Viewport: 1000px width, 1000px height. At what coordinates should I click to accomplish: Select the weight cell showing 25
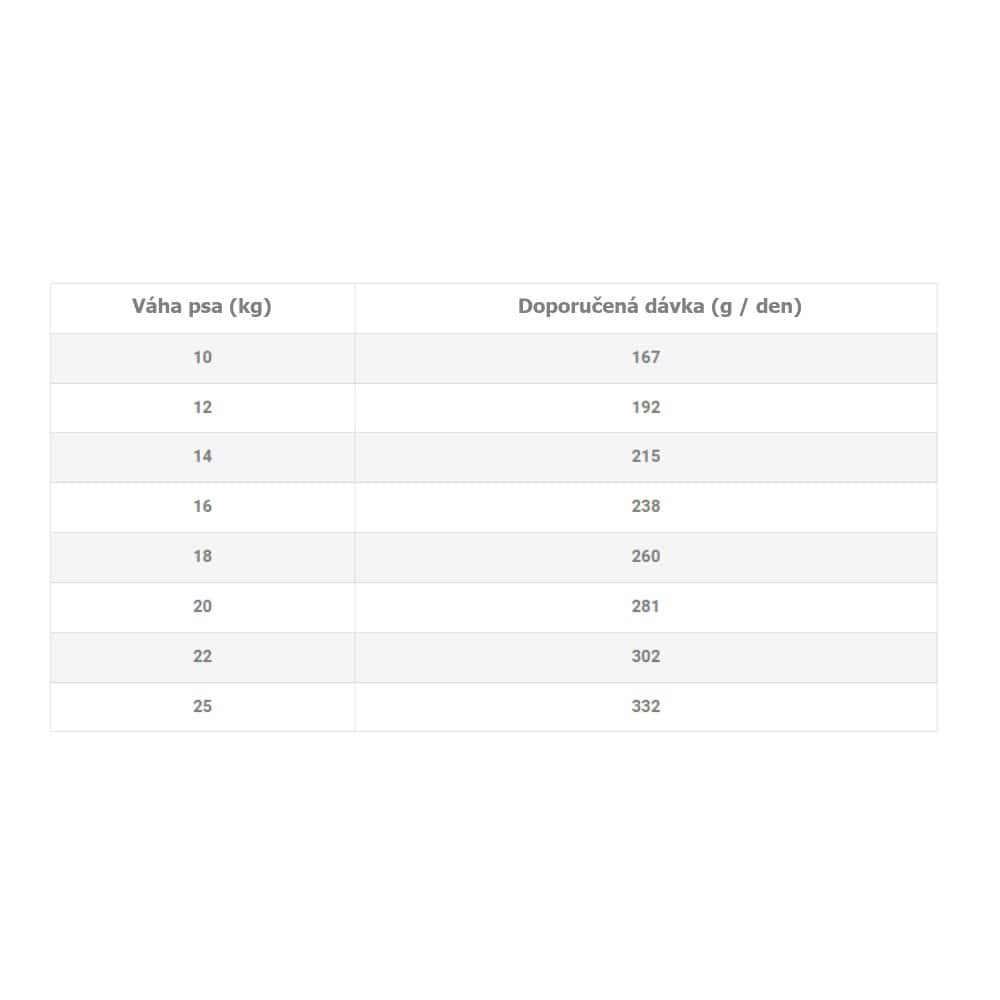click(203, 707)
